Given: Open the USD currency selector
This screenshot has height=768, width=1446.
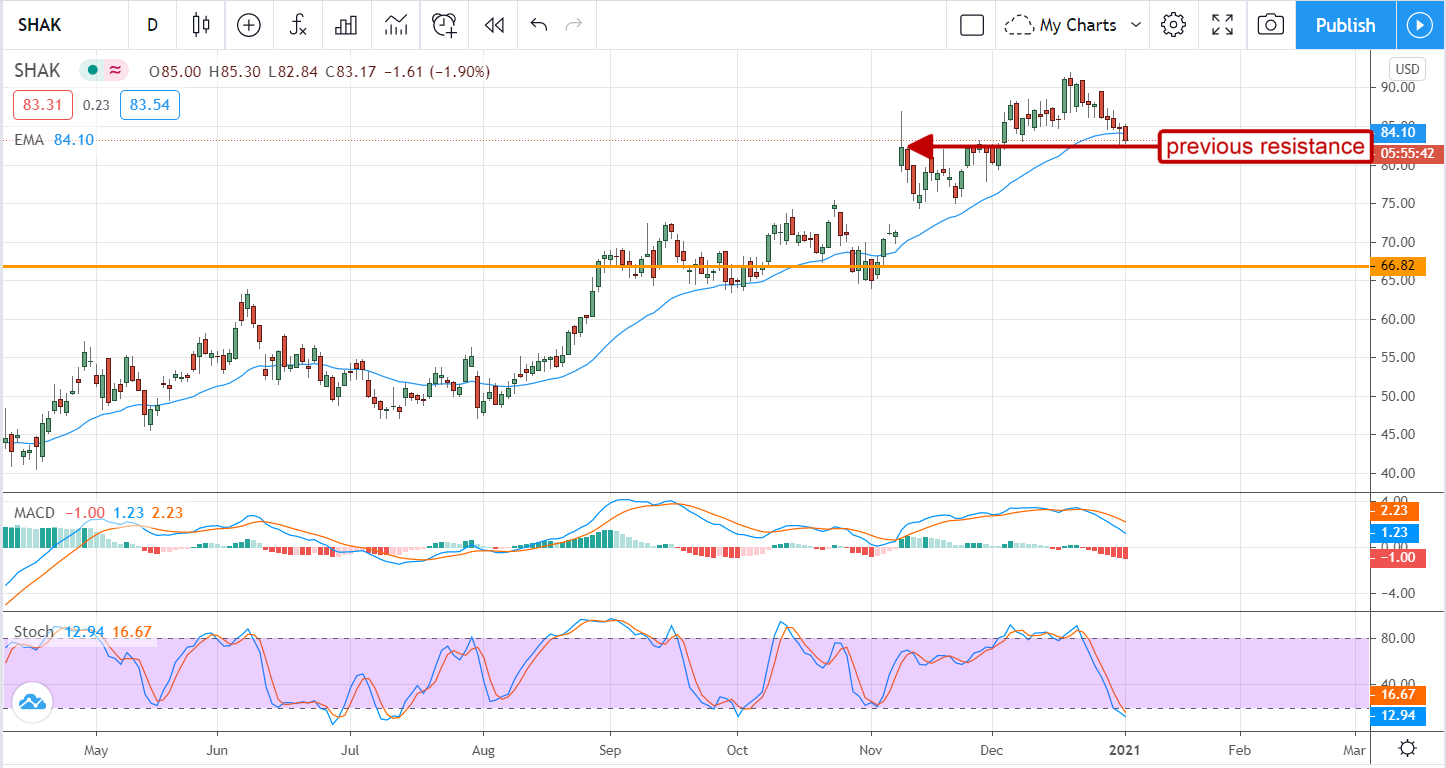Looking at the screenshot, I should coord(1407,69).
